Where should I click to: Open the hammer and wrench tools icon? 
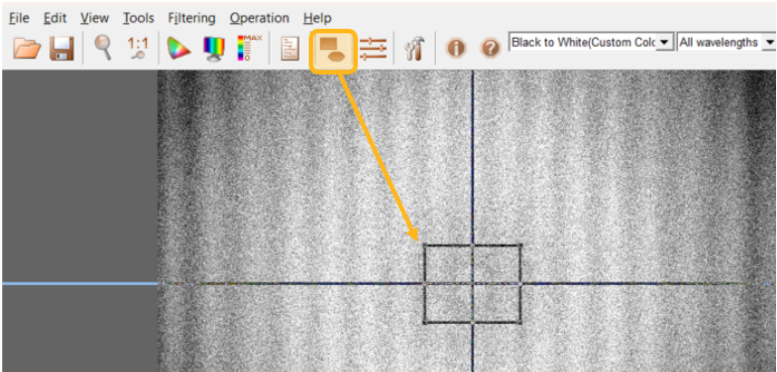coord(414,49)
